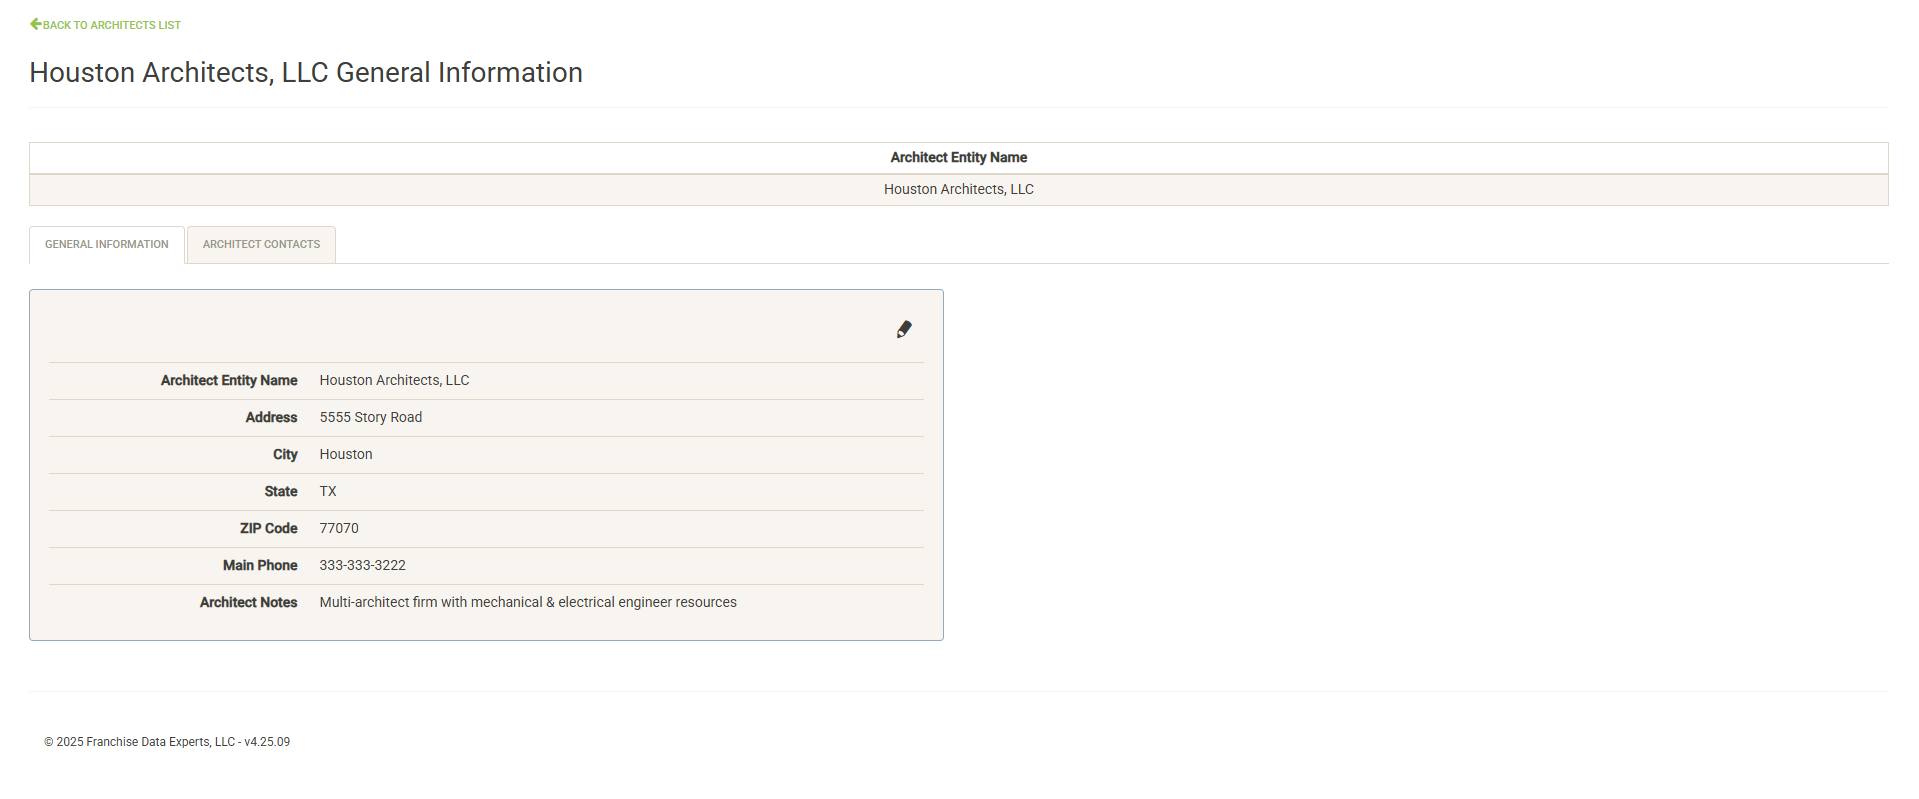Click the page heading Houston Architects, LLC General Information
1919x799 pixels.
pos(306,73)
